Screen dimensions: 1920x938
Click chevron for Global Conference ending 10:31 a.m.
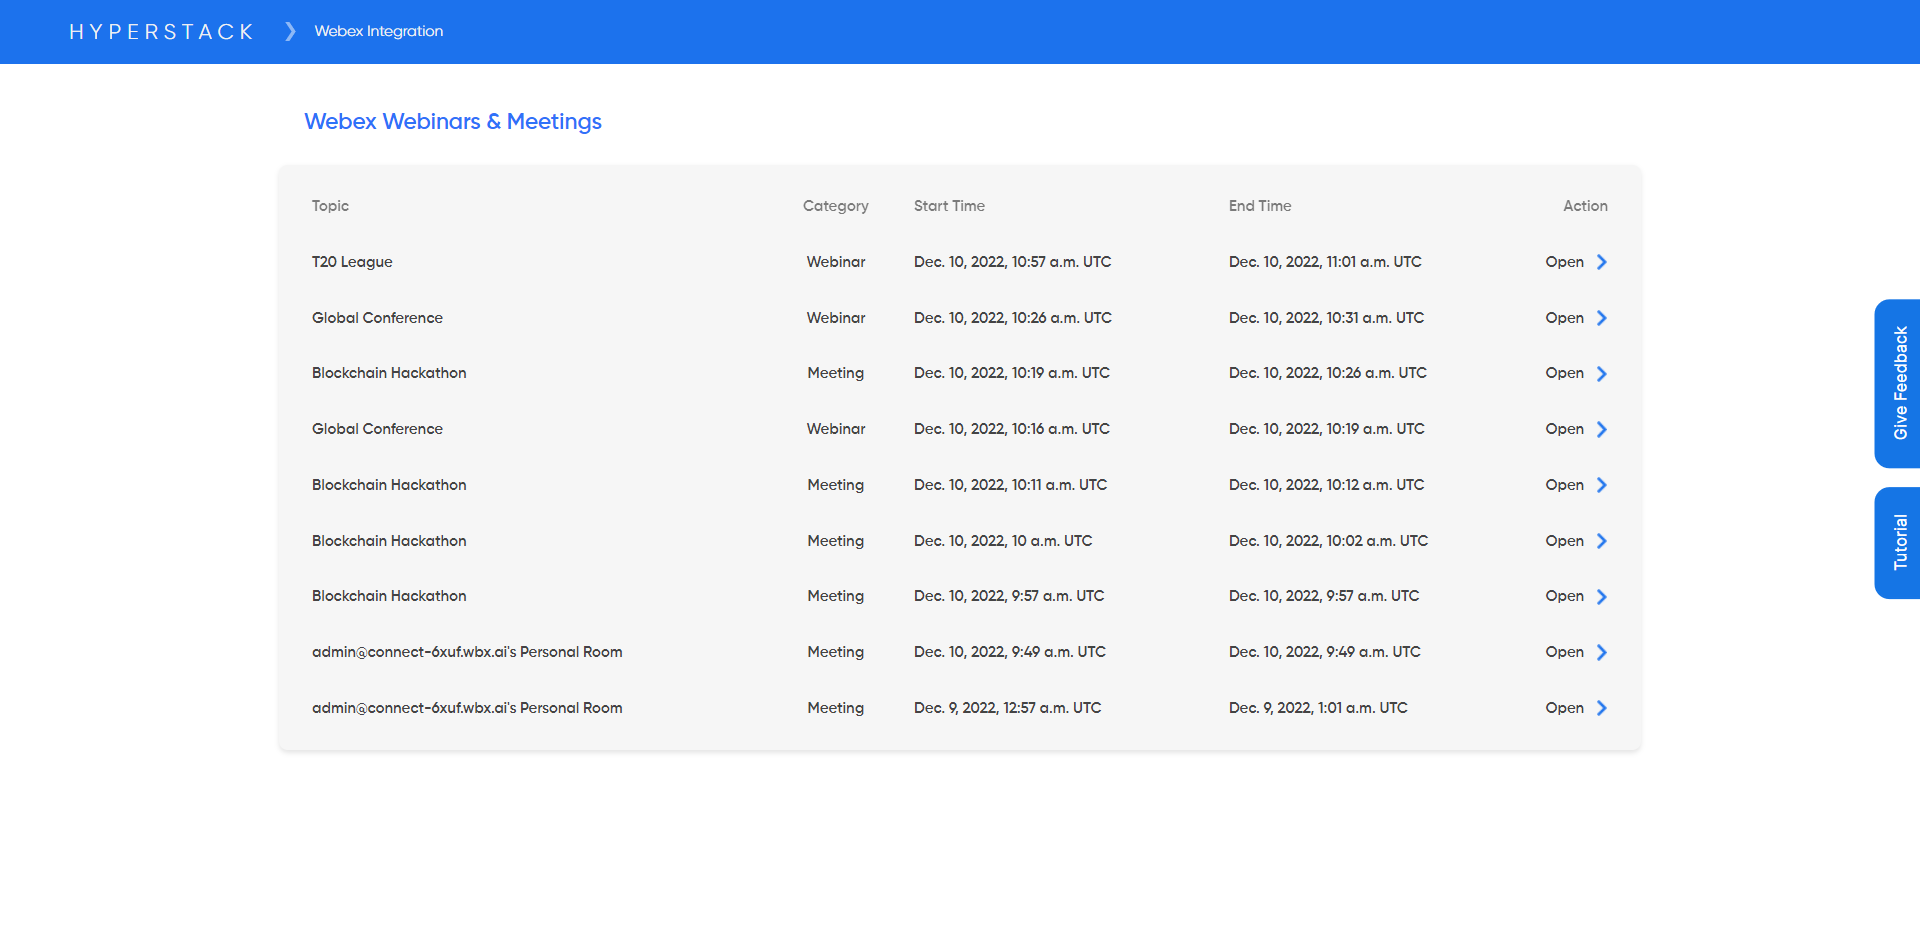click(x=1601, y=318)
